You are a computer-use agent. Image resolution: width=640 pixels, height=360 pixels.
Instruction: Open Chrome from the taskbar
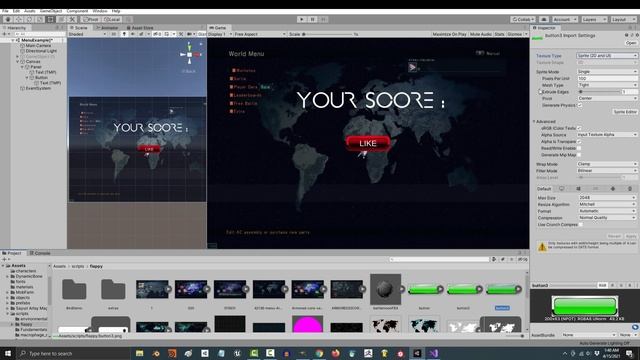pyautogui.click(x=319, y=353)
